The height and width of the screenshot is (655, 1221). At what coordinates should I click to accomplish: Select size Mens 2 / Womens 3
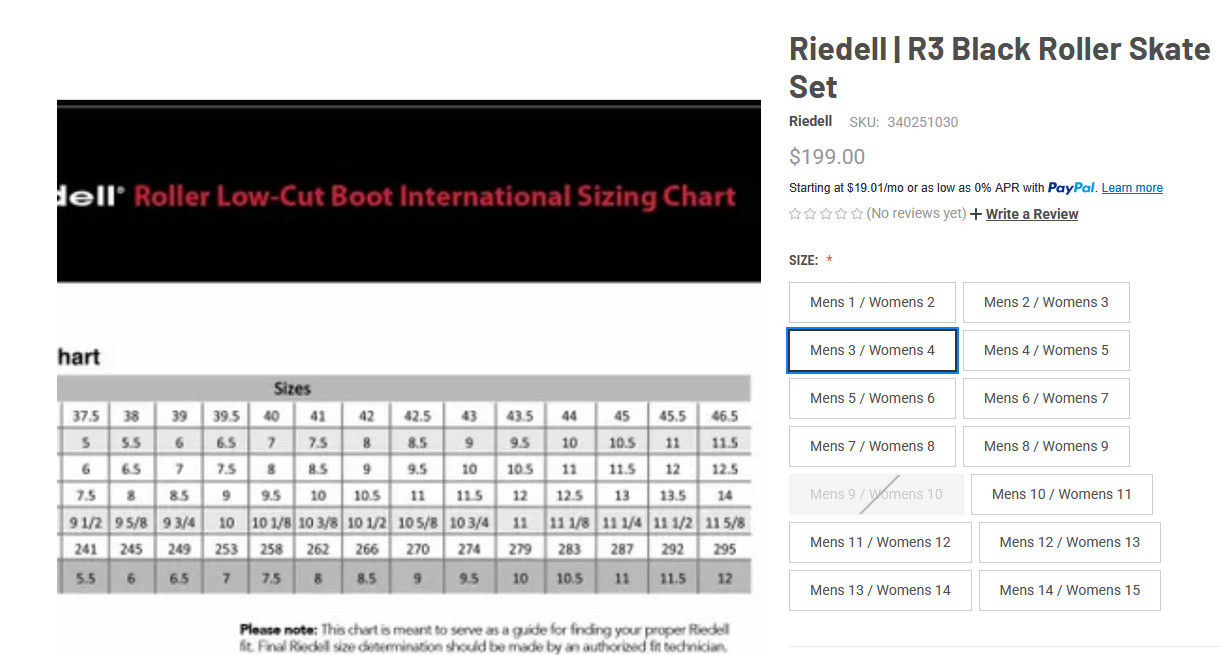click(x=1046, y=302)
